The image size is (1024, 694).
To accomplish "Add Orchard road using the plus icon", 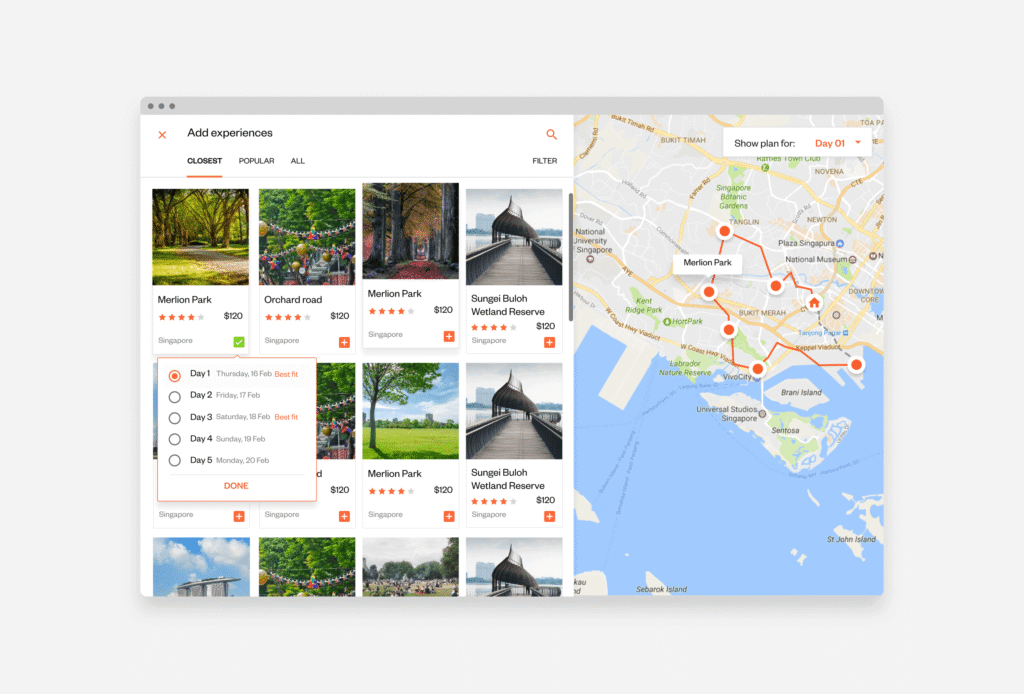I will pos(344,342).
